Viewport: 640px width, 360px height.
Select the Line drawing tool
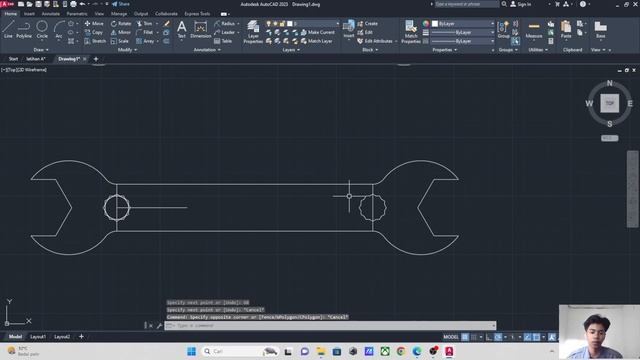pos(8,29)
